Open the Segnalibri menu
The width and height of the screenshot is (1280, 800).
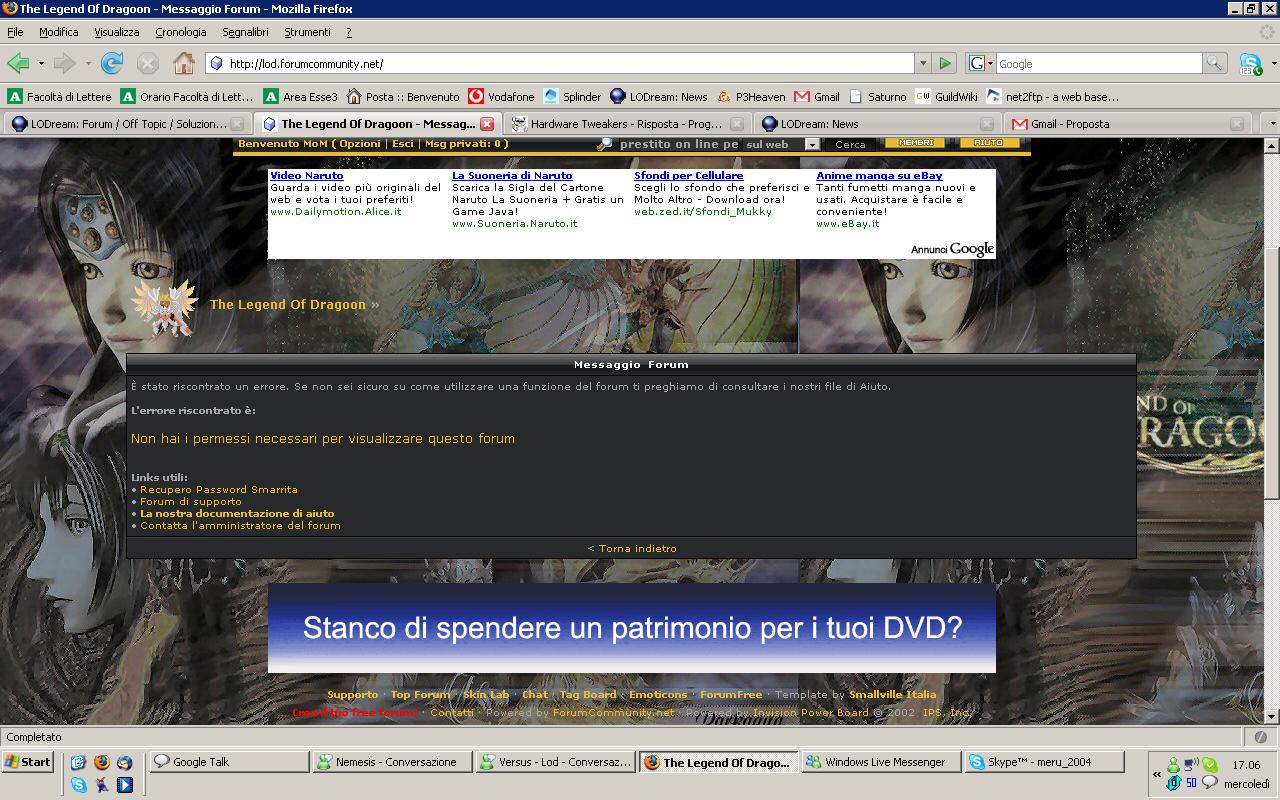(x=245, y=32)
